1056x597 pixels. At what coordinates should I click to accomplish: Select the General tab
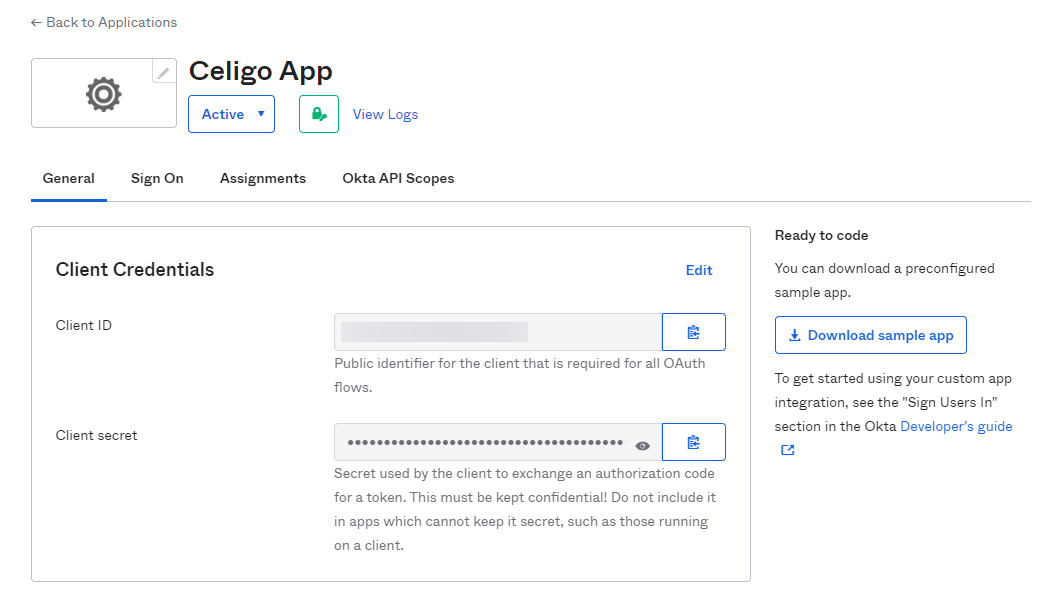pyautogui.click(x=69, y=179)
